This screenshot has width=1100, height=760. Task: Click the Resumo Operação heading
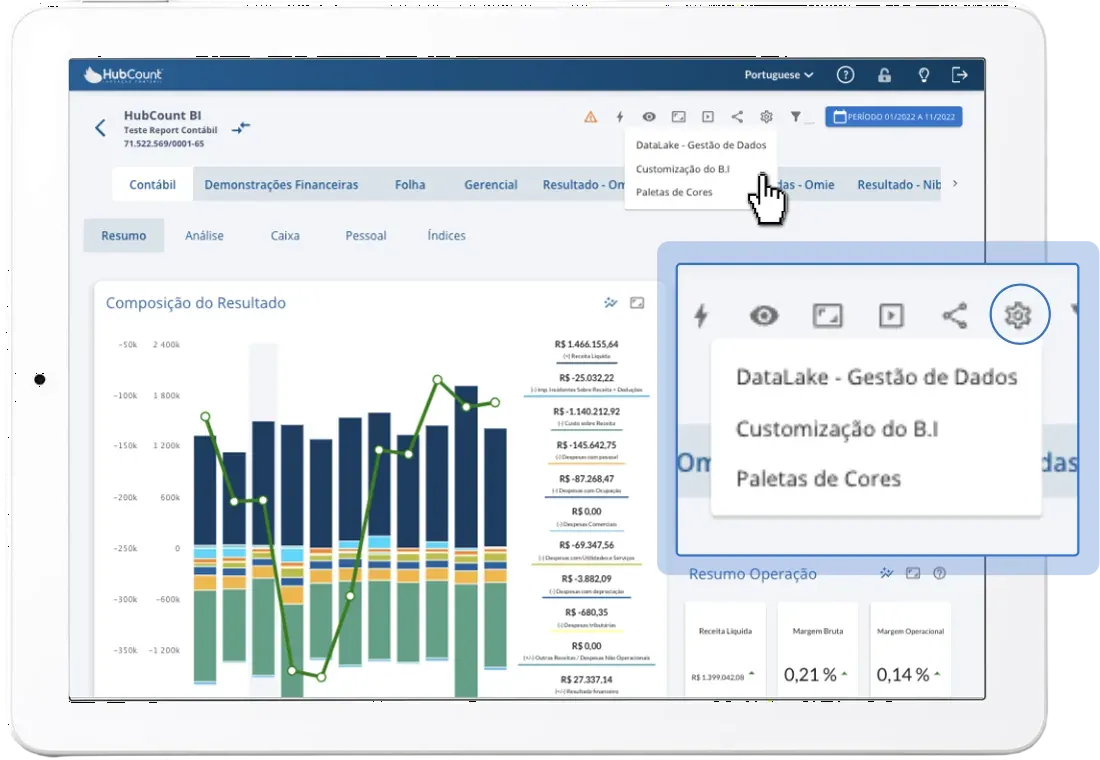point(753,574)
